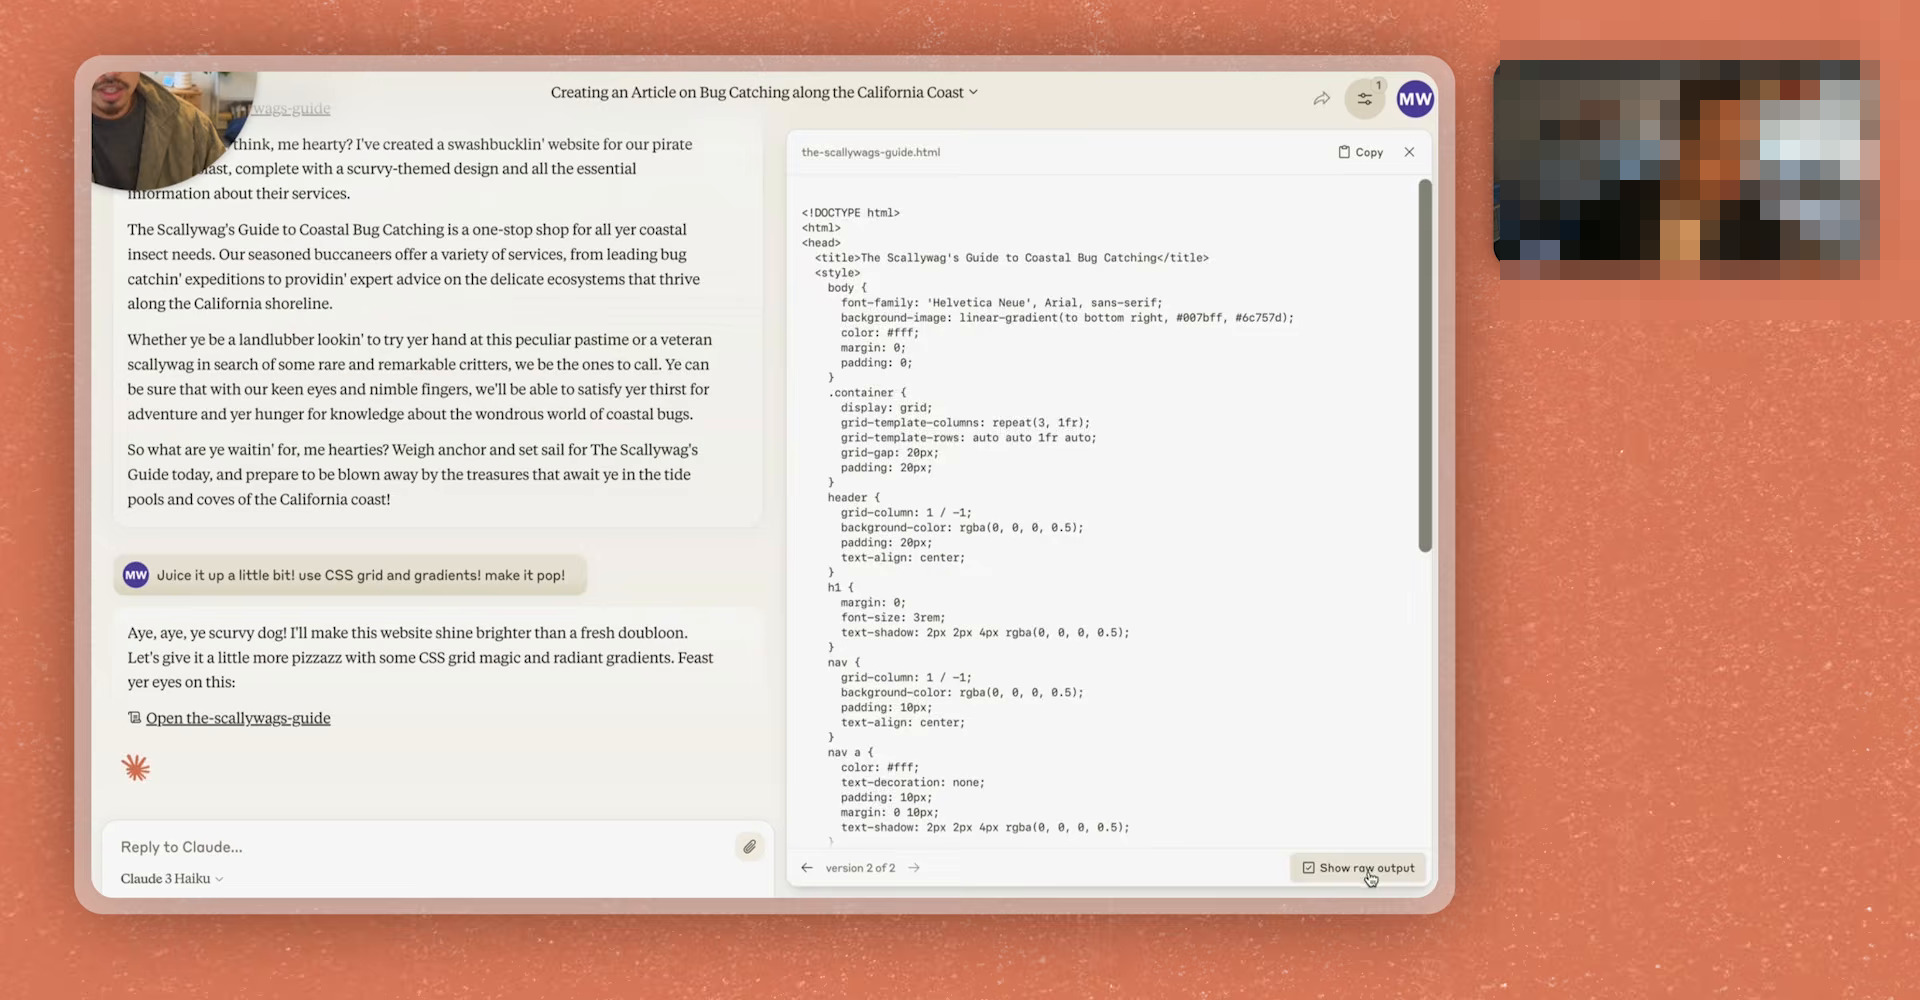Click the Claude orange starburst logo

tap(136, 768)
